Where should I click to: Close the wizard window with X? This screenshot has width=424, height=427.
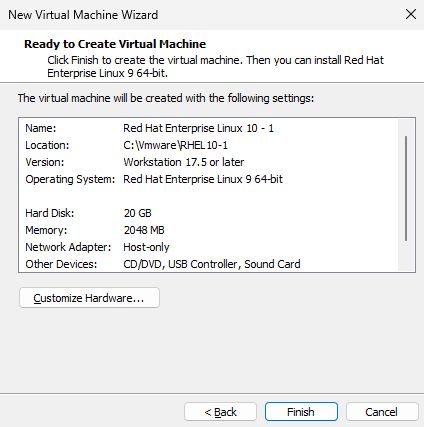click(411, 14)
